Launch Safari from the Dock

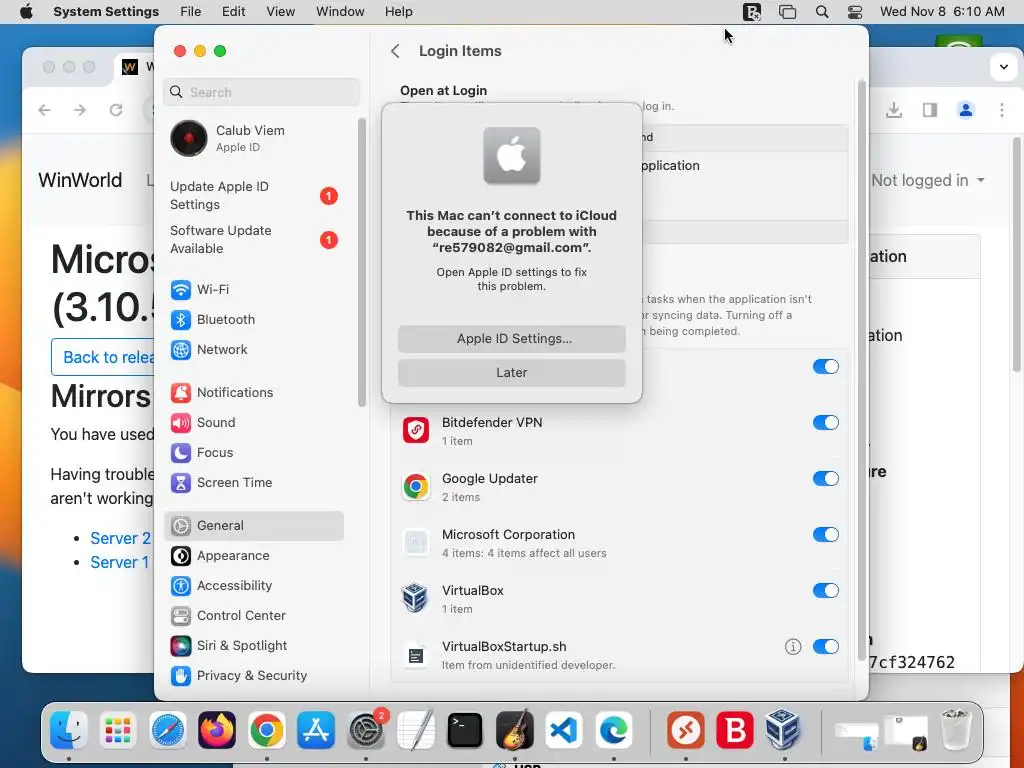coord(168,729)
